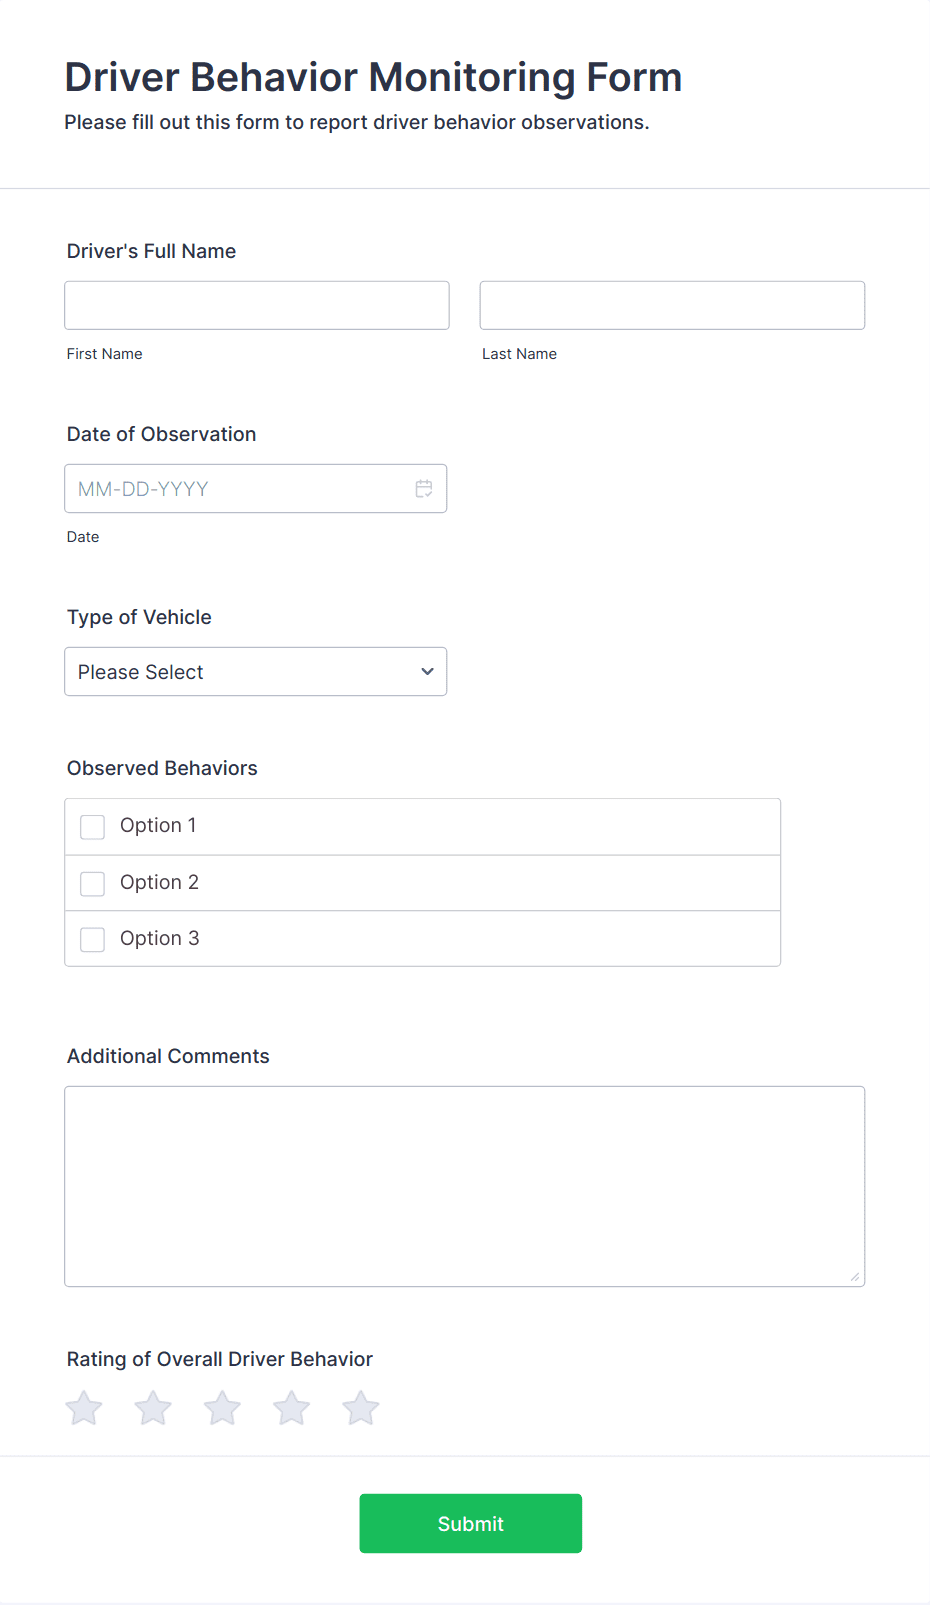The height and width of the screenshot is (1605, 930).
Task: Click the middle star in the rating row
Action: point(221,1407)
